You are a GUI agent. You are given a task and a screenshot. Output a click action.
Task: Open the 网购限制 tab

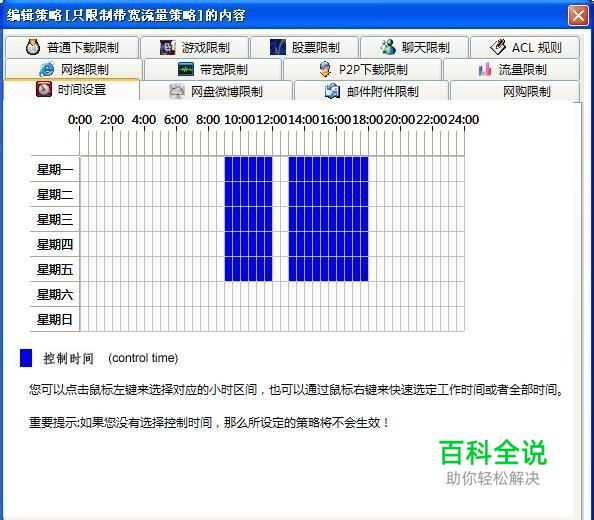(515, 91)
